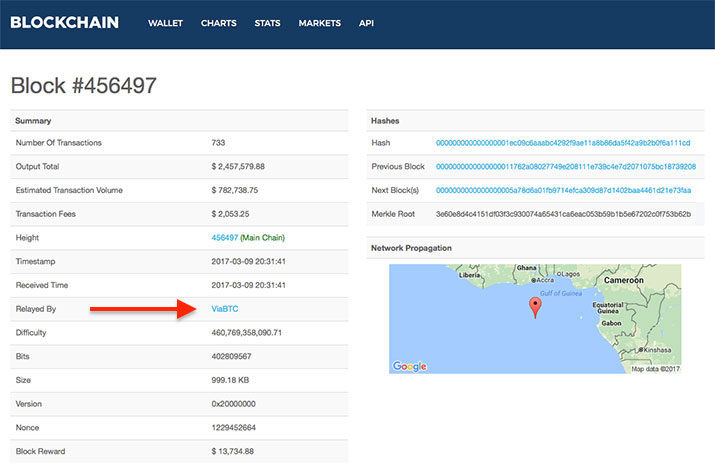The image size is (715, 476).
Task: Click the Google logo on map
Action: click(x=409, y=366)
